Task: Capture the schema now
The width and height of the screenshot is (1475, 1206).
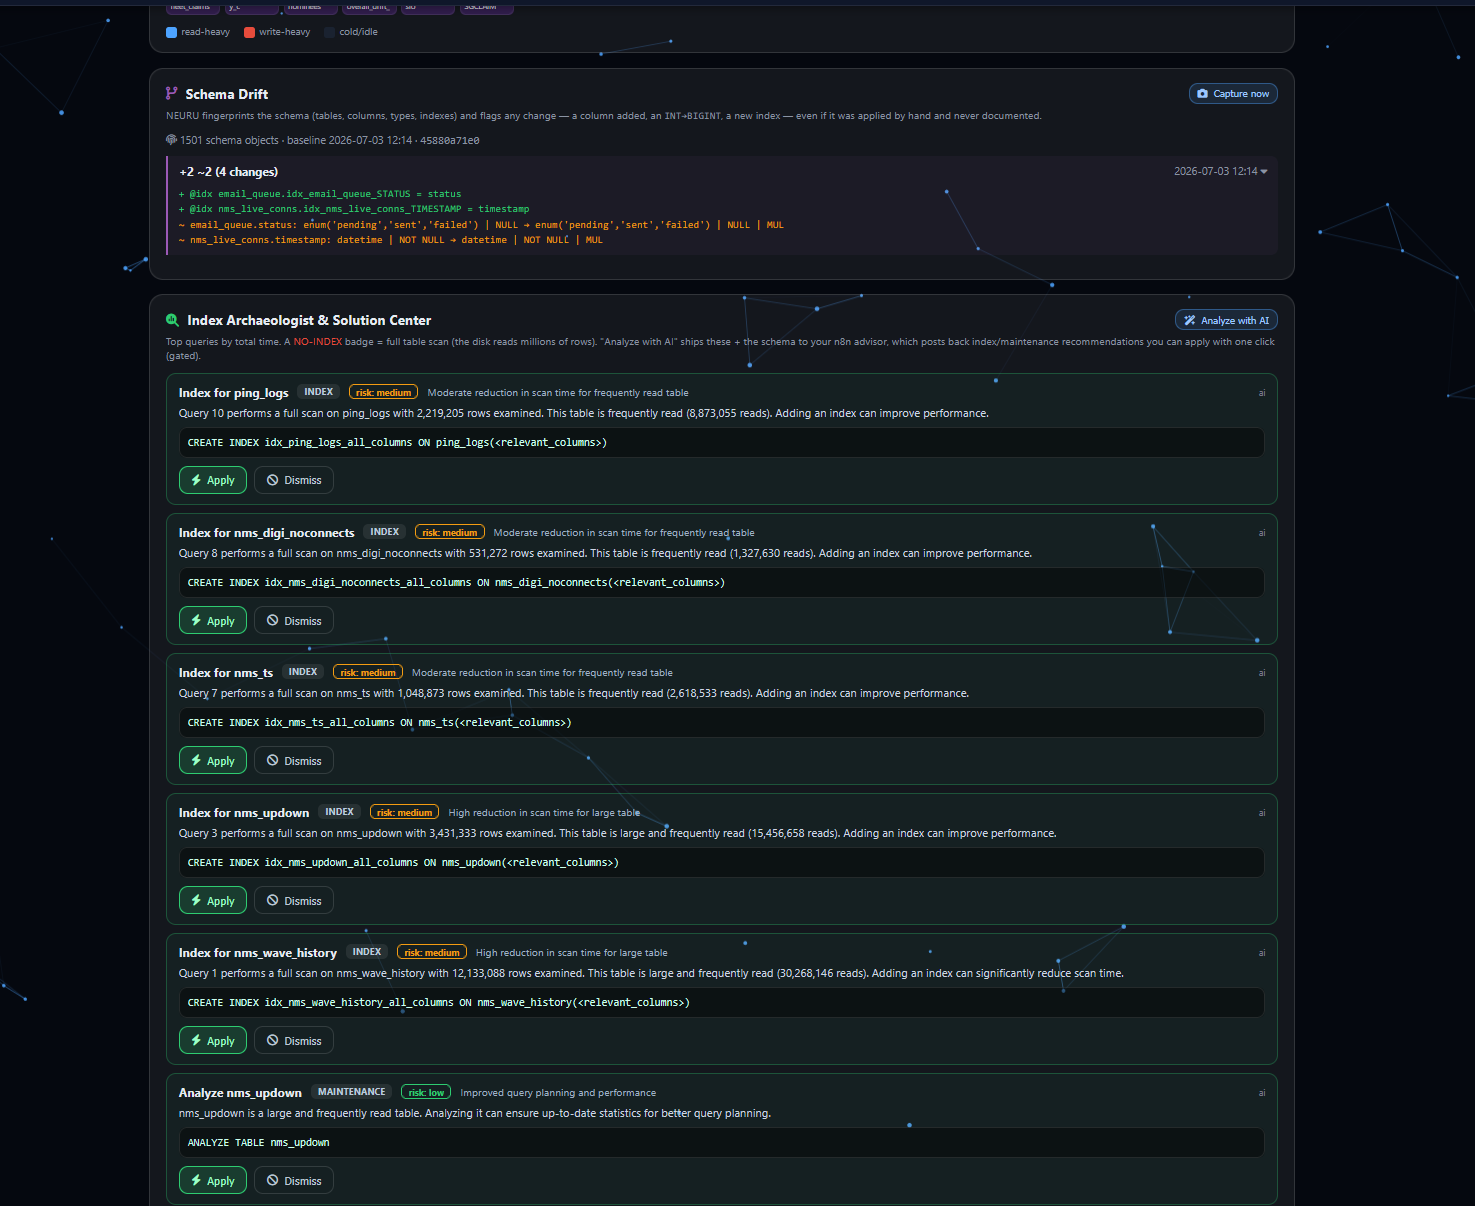Action: click(x=1233, y=94)
